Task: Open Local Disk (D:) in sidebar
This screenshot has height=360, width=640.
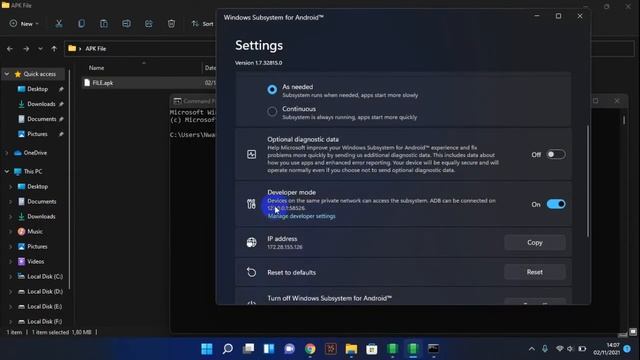Action: (44, 292)
